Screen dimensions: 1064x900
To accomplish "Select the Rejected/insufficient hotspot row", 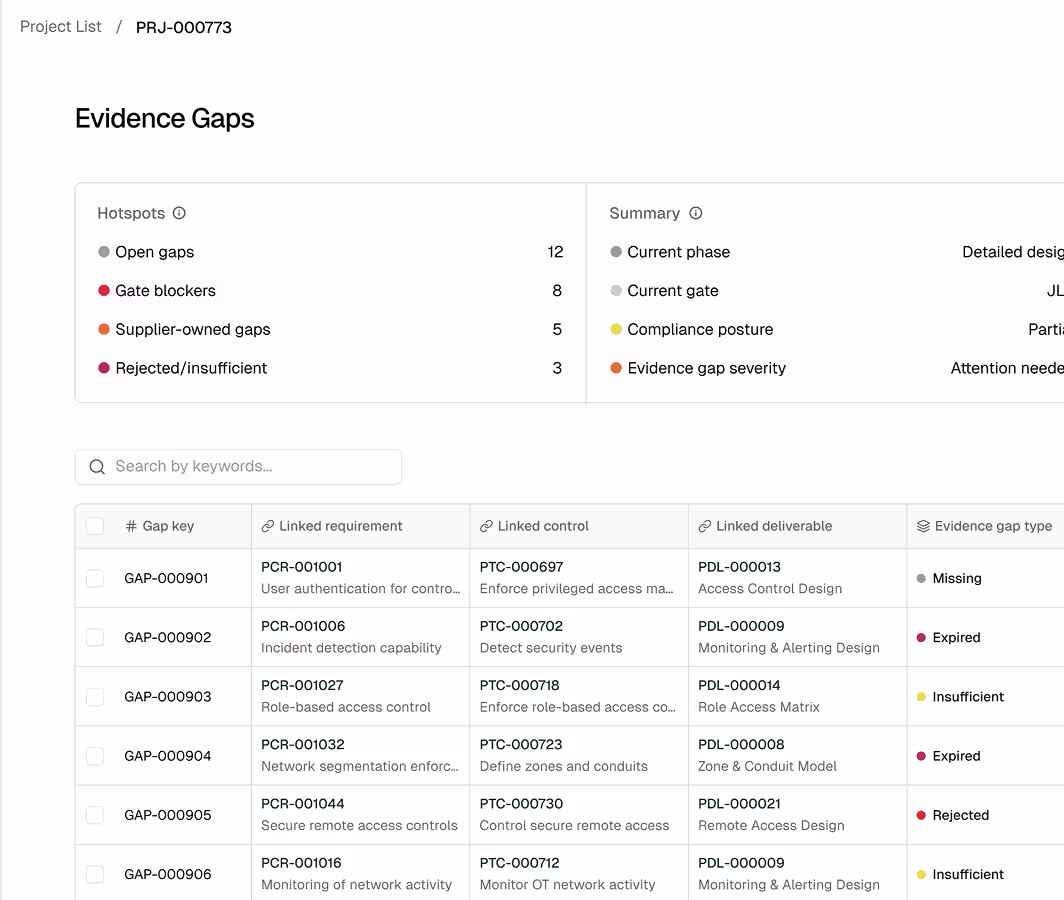I will (330, 368).
